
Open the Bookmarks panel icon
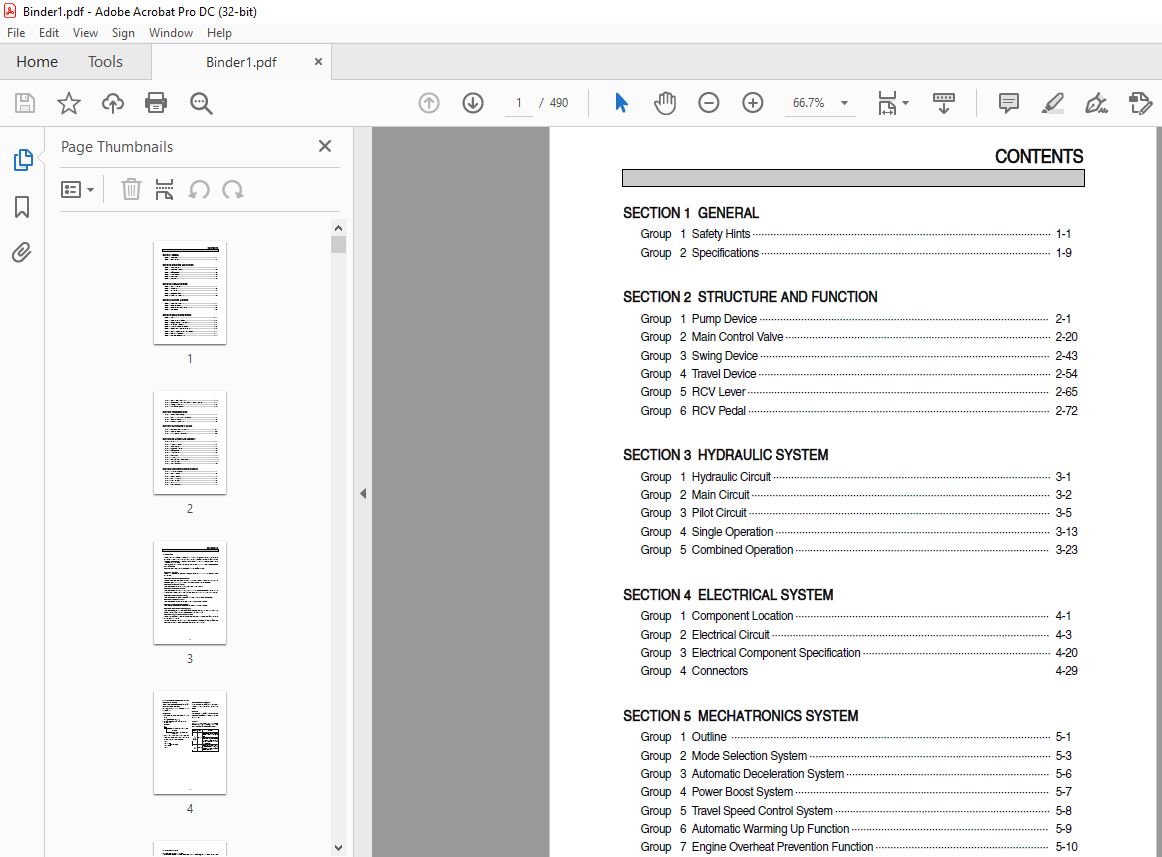point(22,207)
